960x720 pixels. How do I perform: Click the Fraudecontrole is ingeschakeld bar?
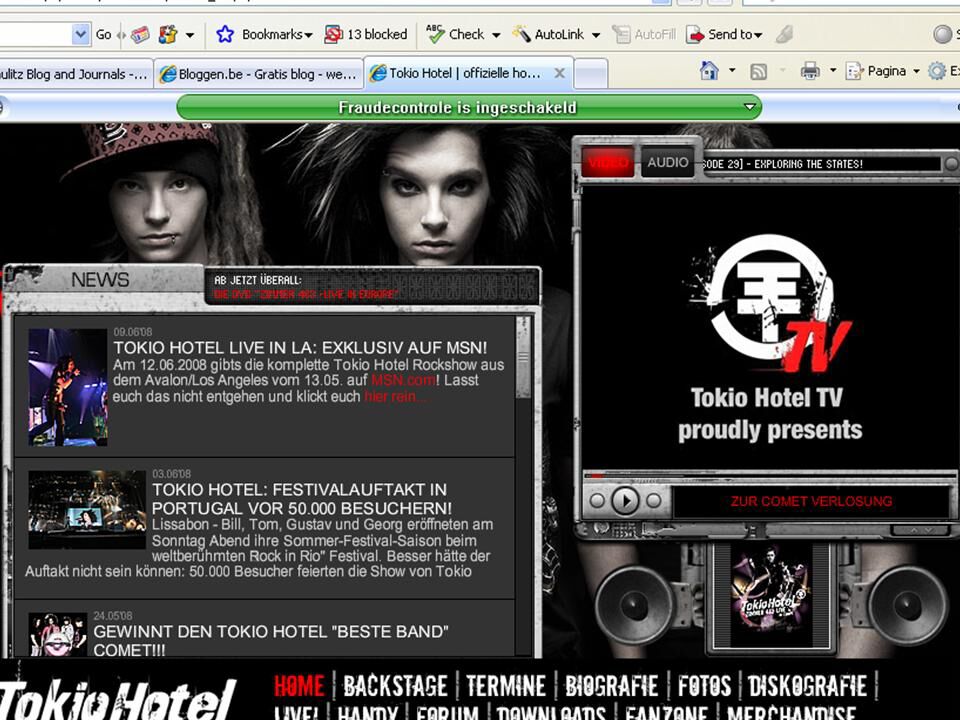point(469,108)
